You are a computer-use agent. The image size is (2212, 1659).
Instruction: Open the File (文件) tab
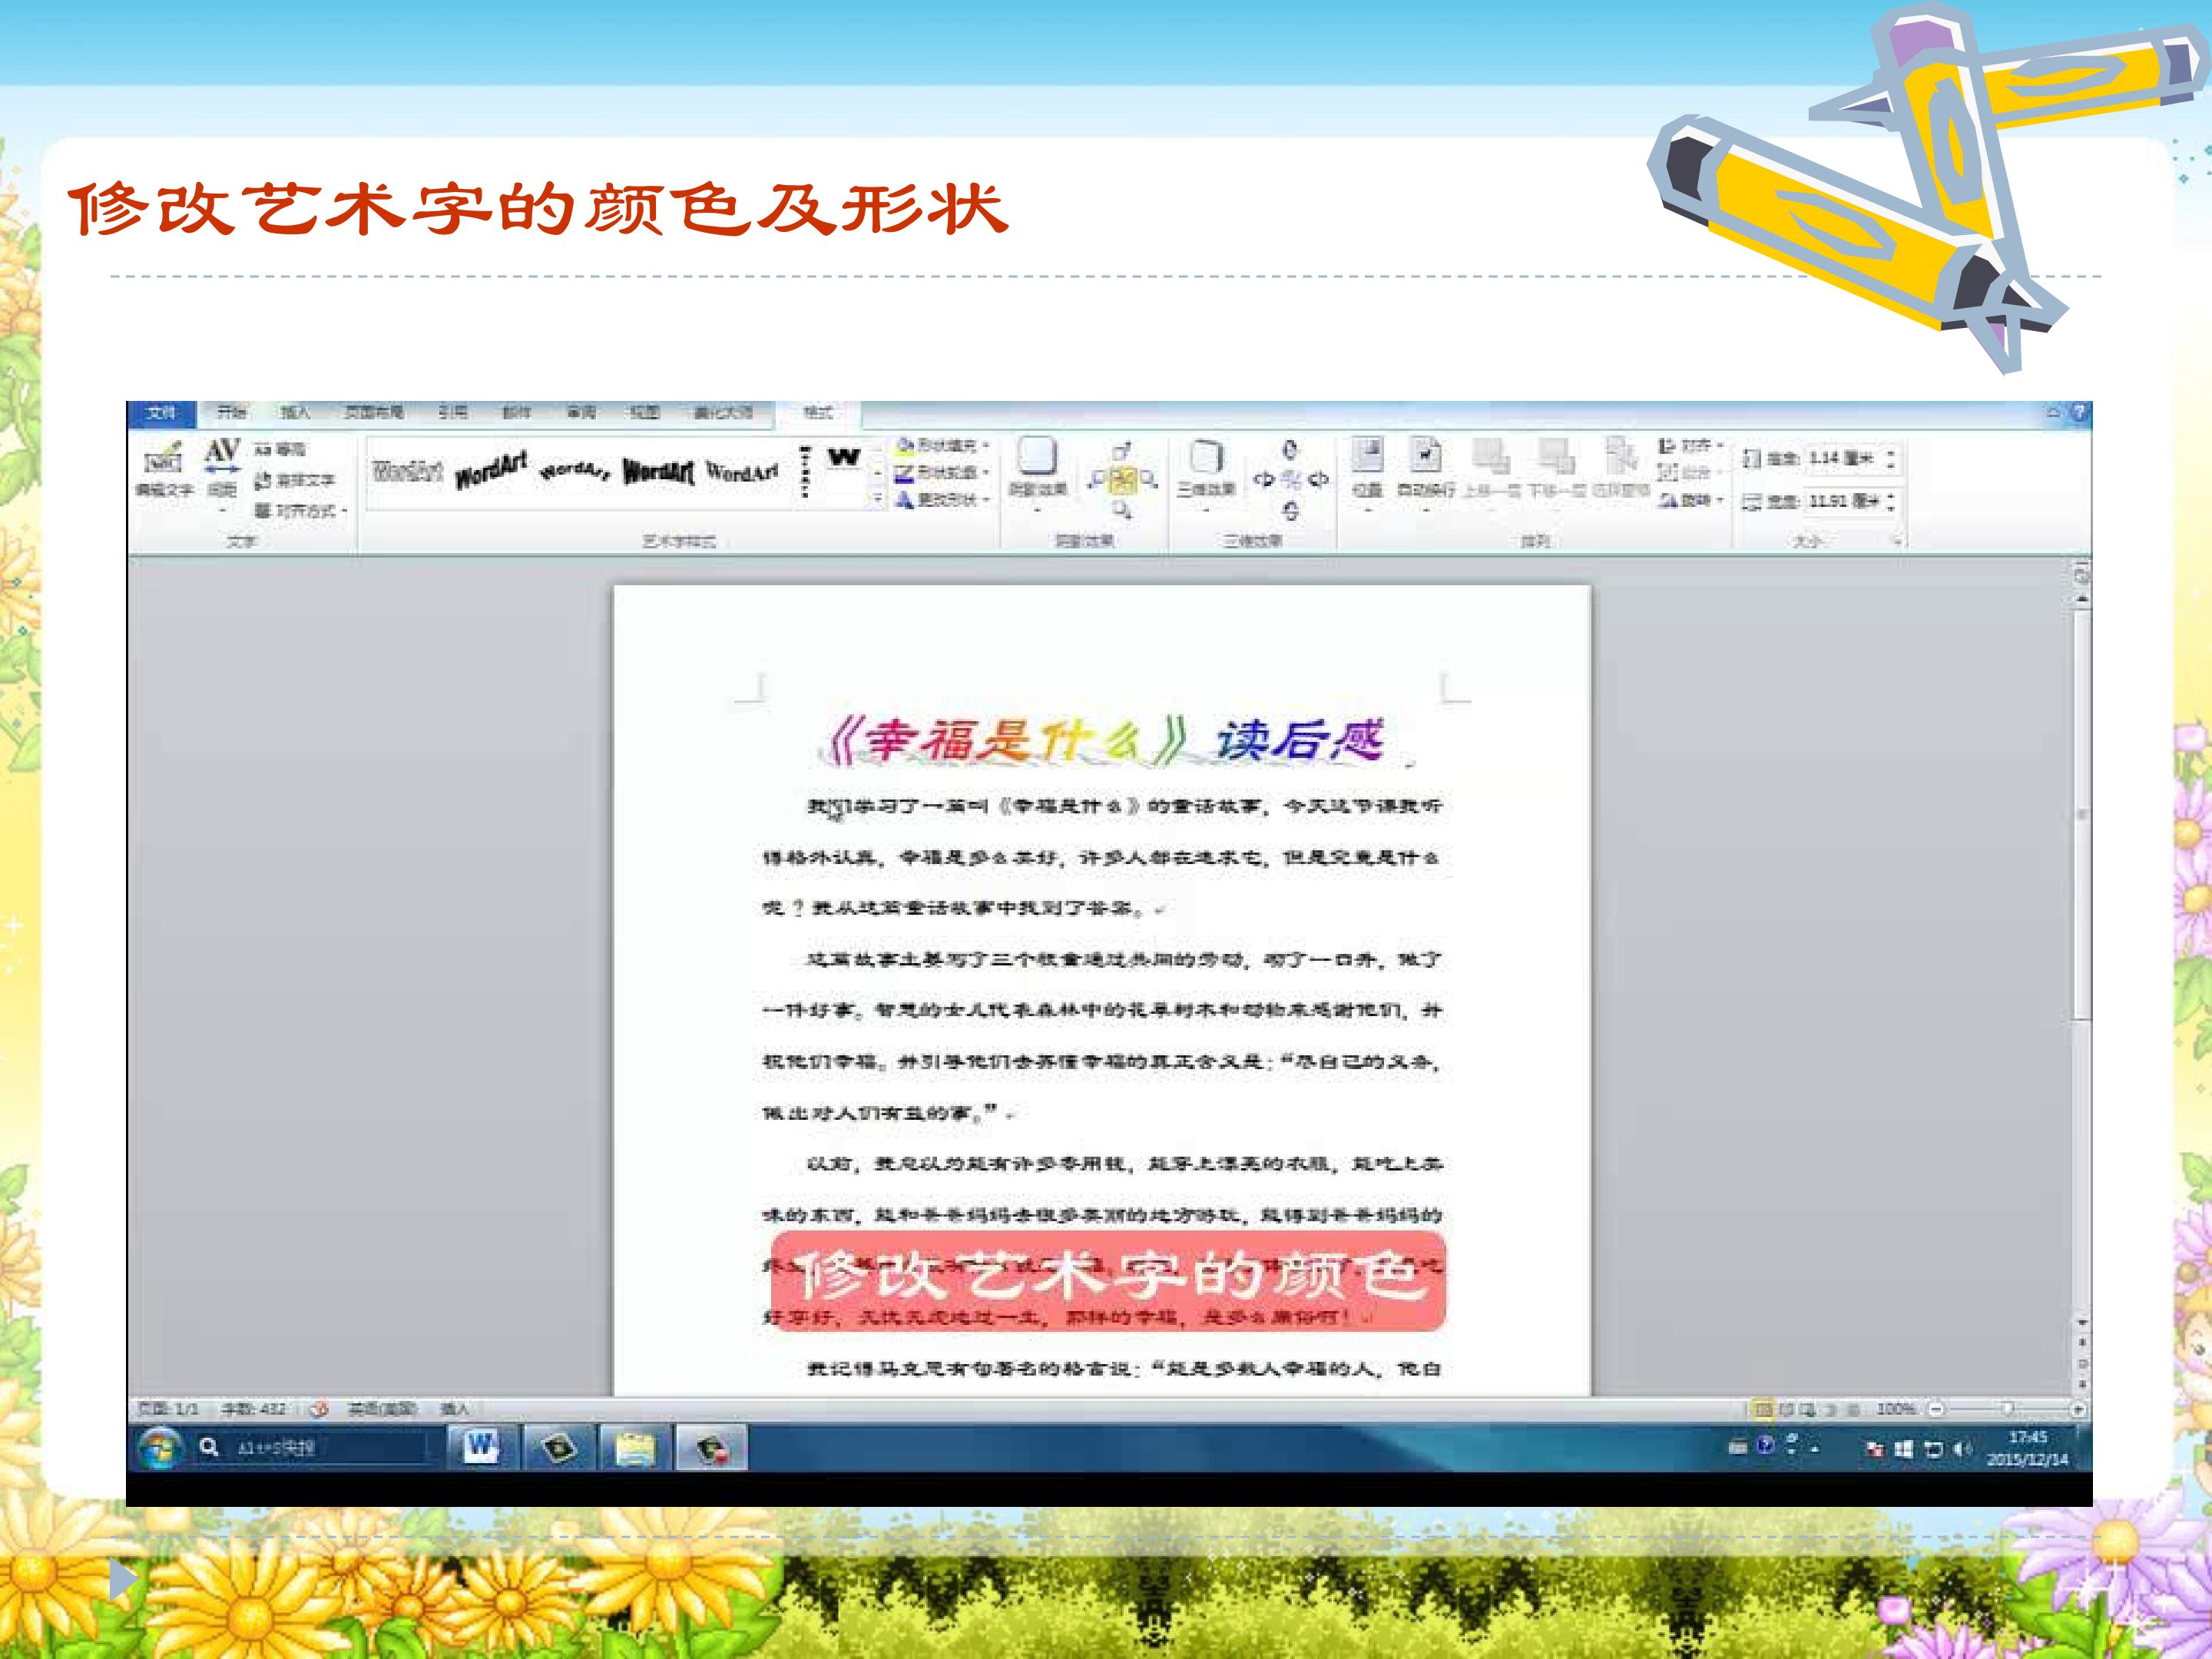161,412
